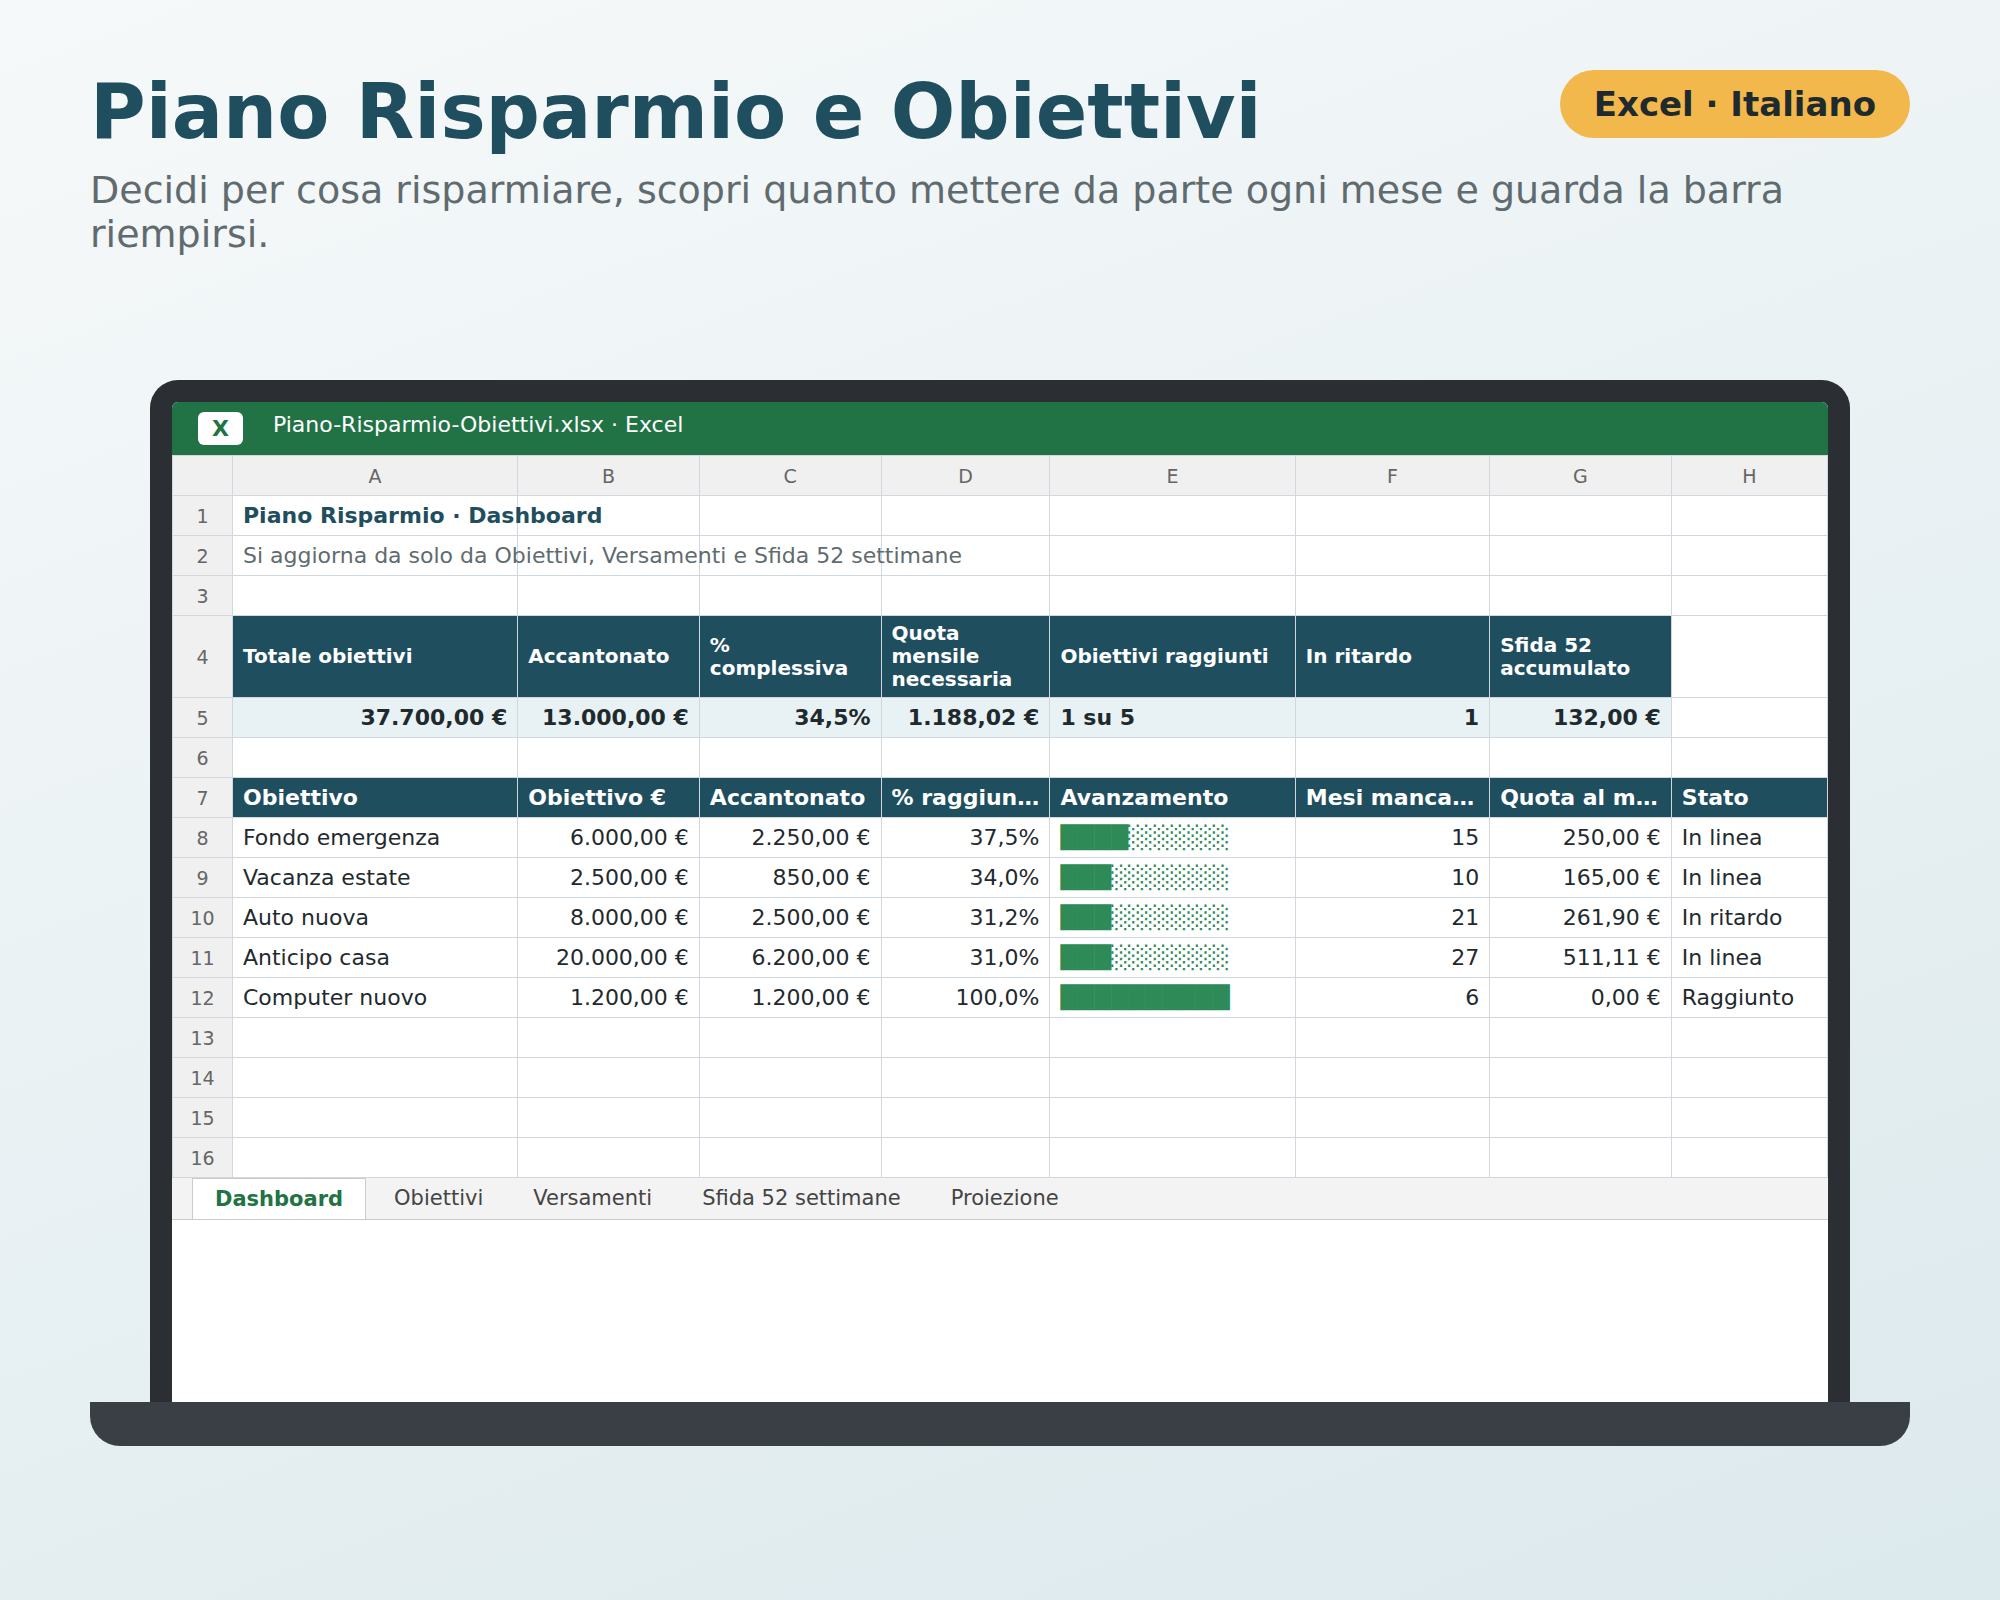This screenshot has height=1600, width=2000.
Task: Open the Versamenti sheet tab
Action: (592, 1198)
